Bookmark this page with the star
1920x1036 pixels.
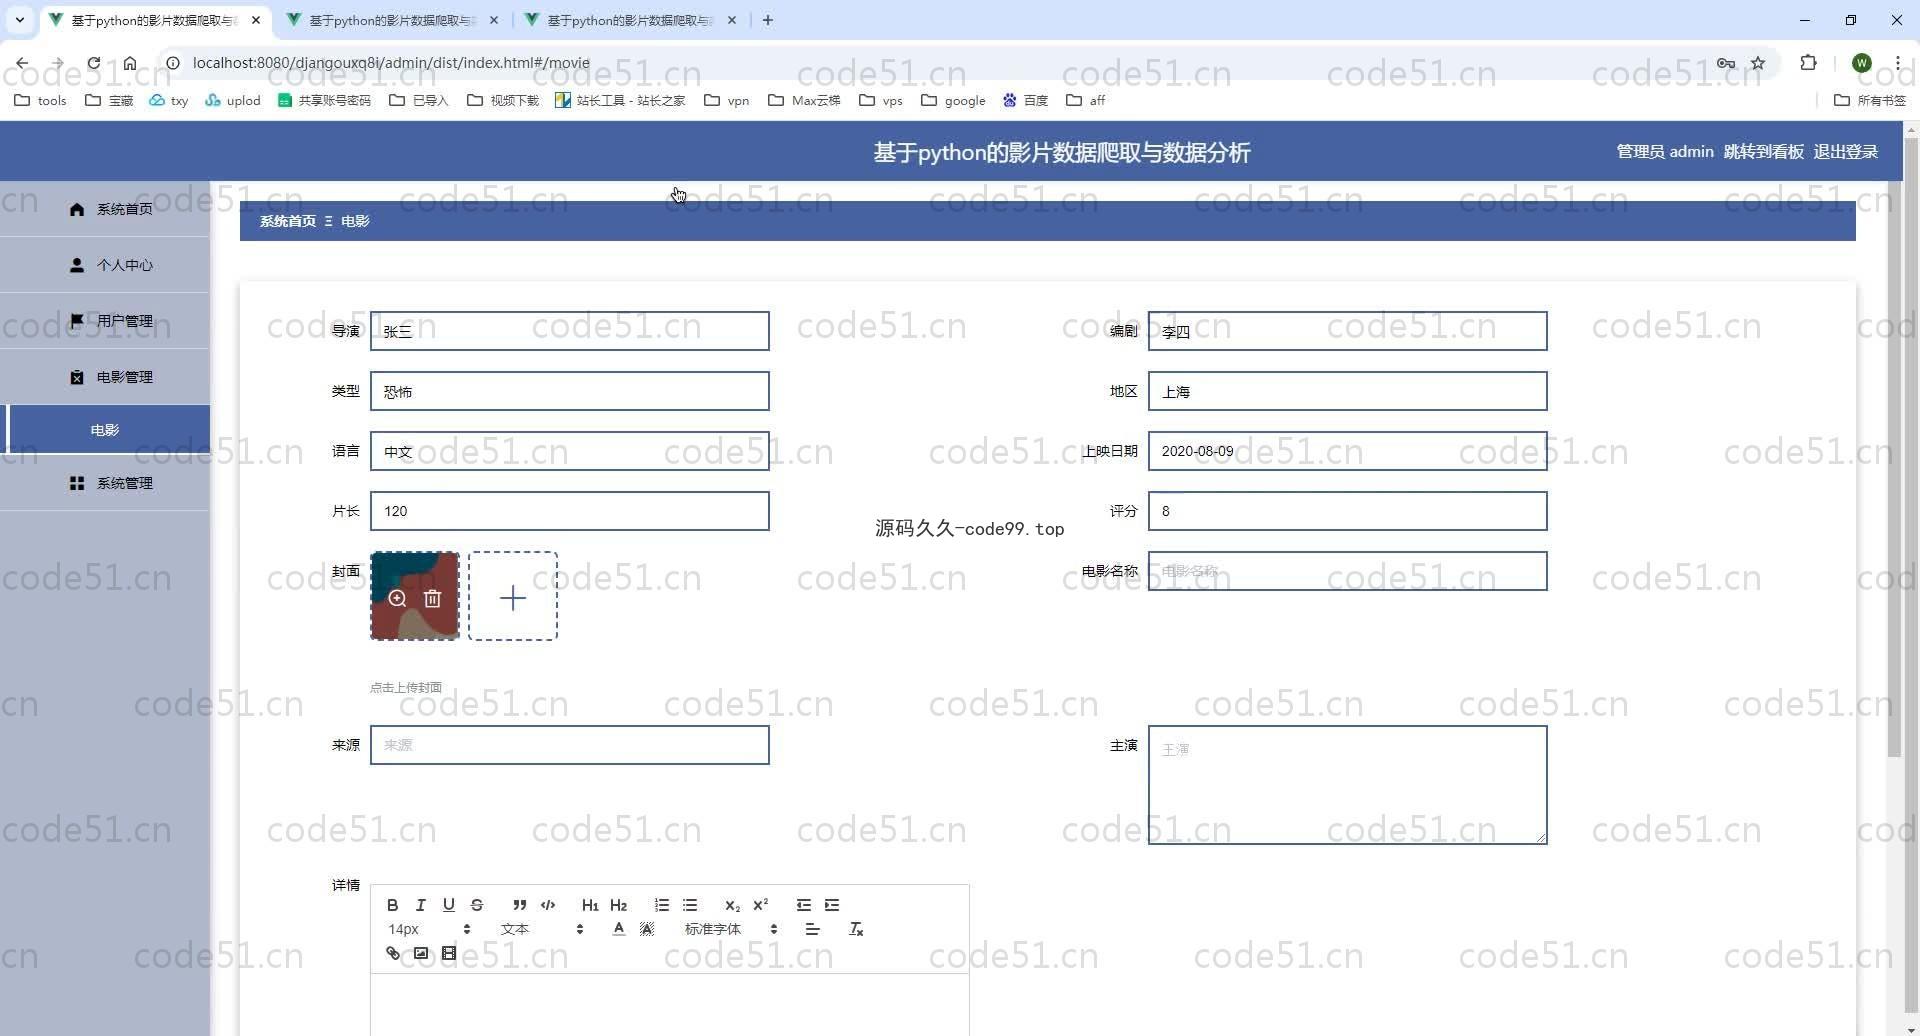point(1758,63)
